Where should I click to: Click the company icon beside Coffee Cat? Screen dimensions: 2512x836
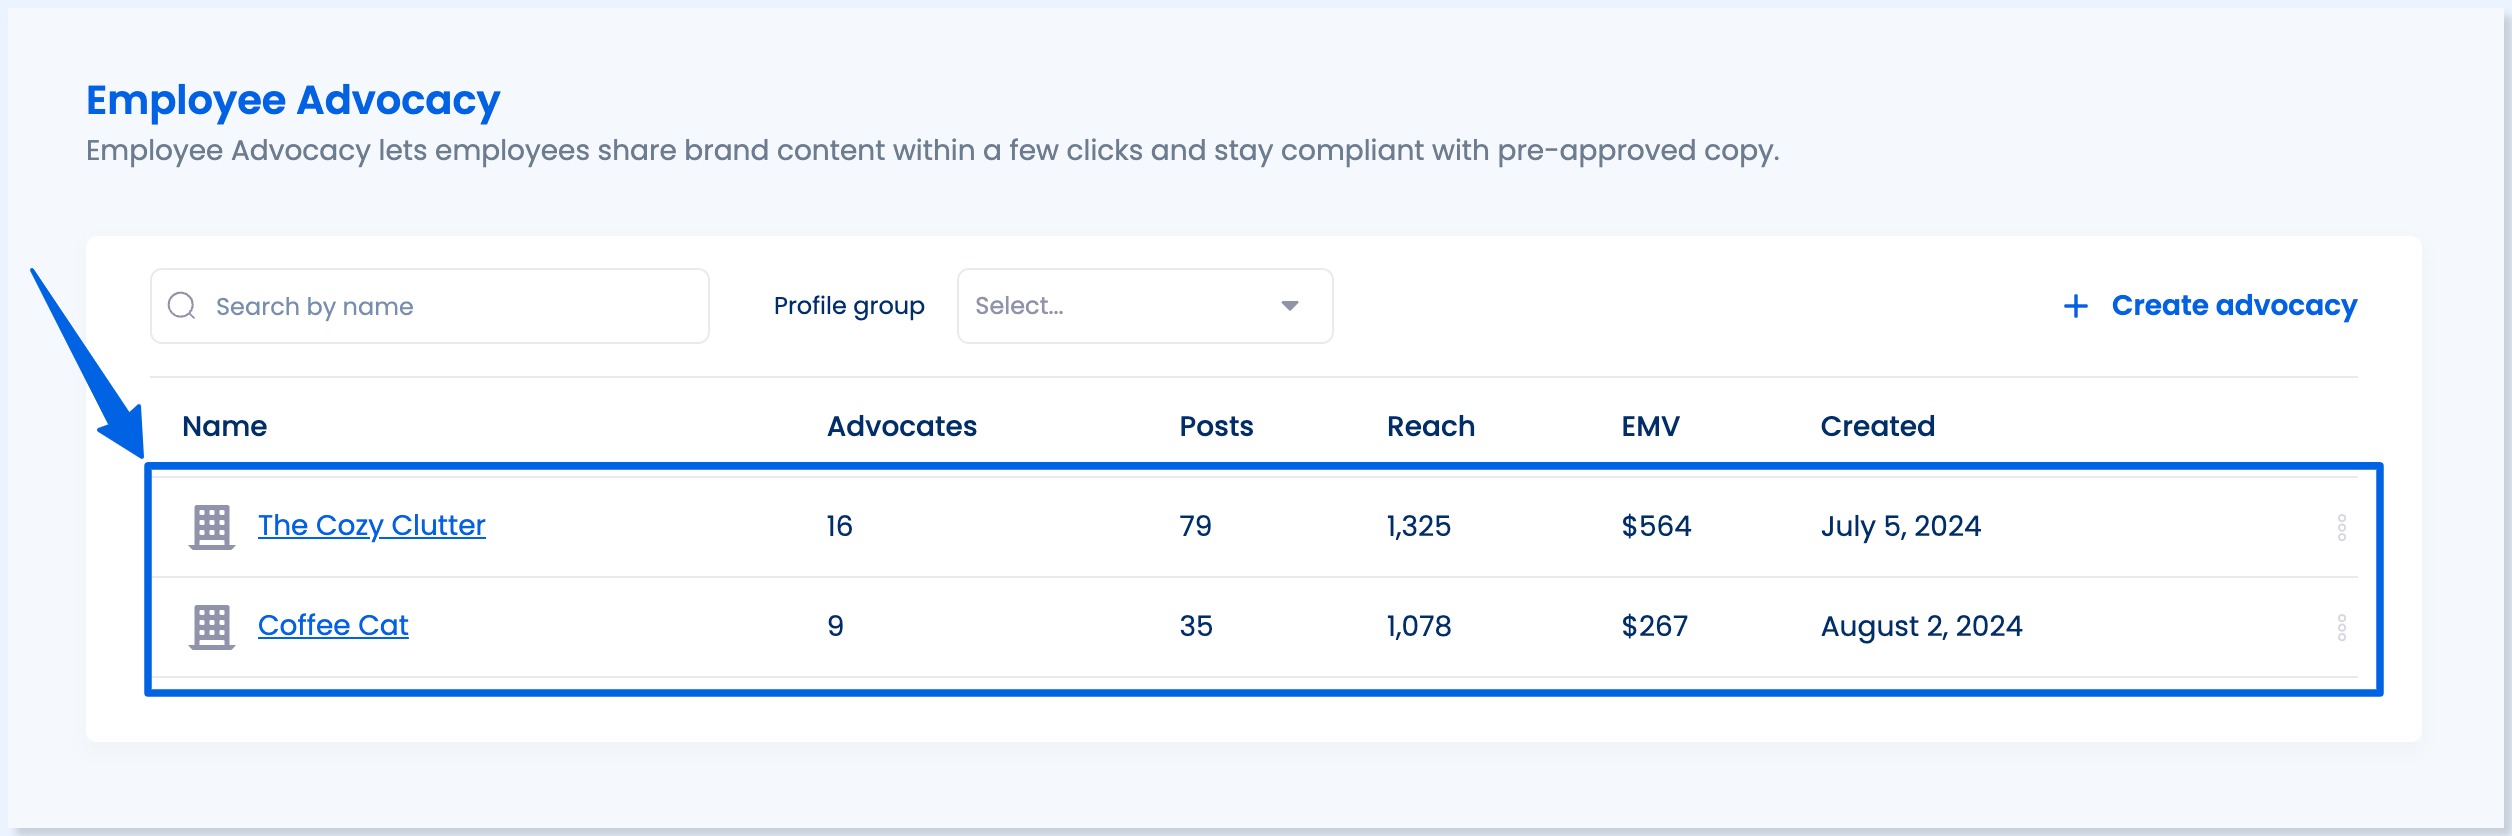coord(213,625)
